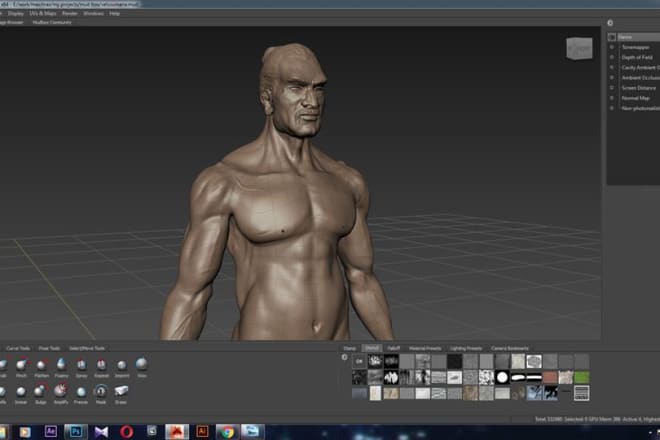
Task: Select the Pinch sculpt tool
Action: (21, 365)
